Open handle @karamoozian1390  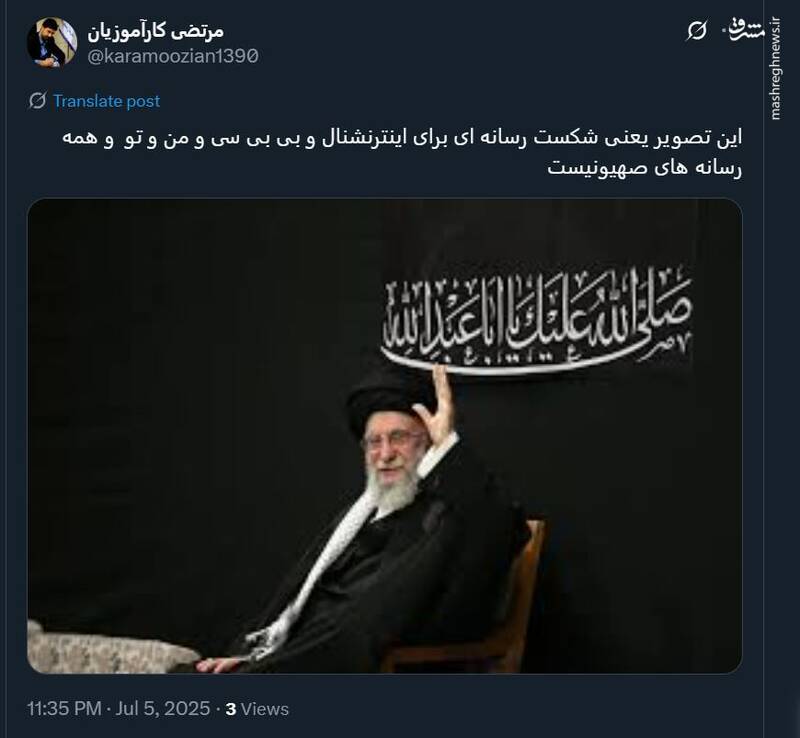click(173, 56)
